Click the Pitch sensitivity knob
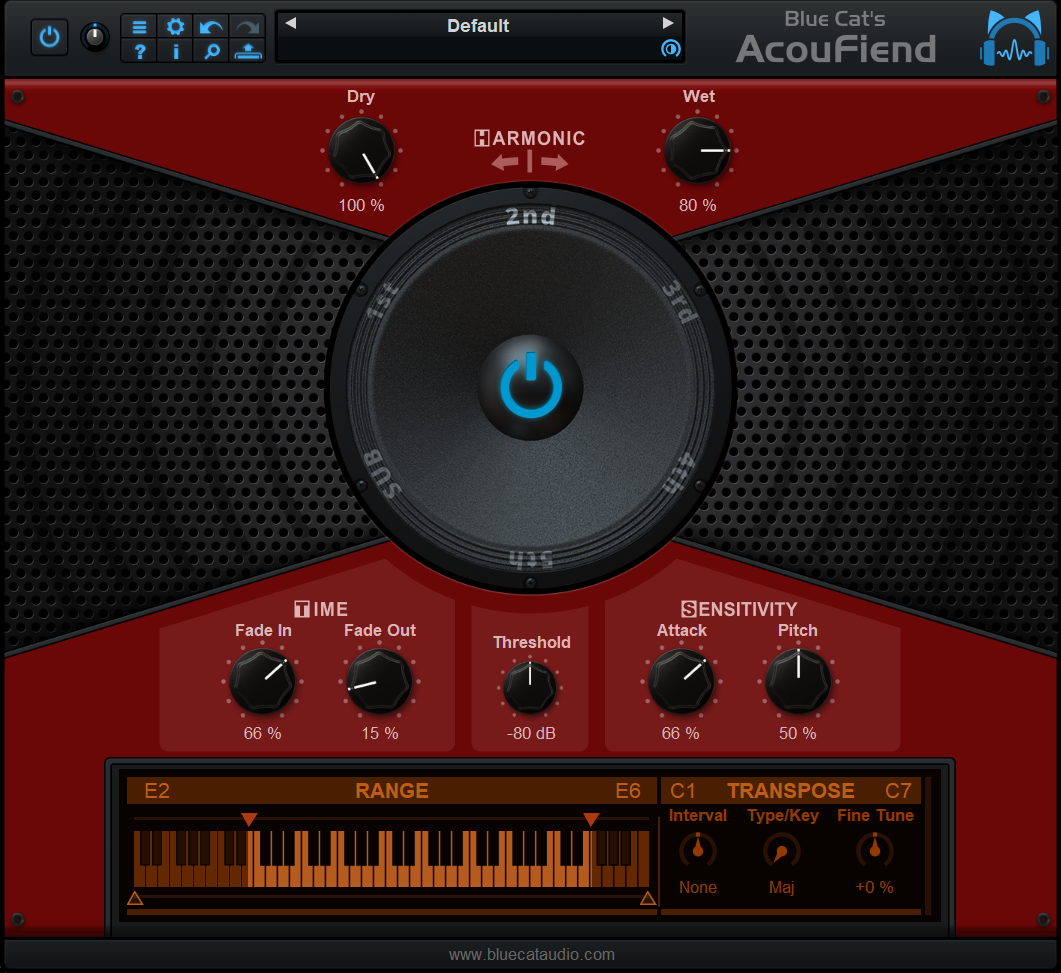 (x=798, y=681)
